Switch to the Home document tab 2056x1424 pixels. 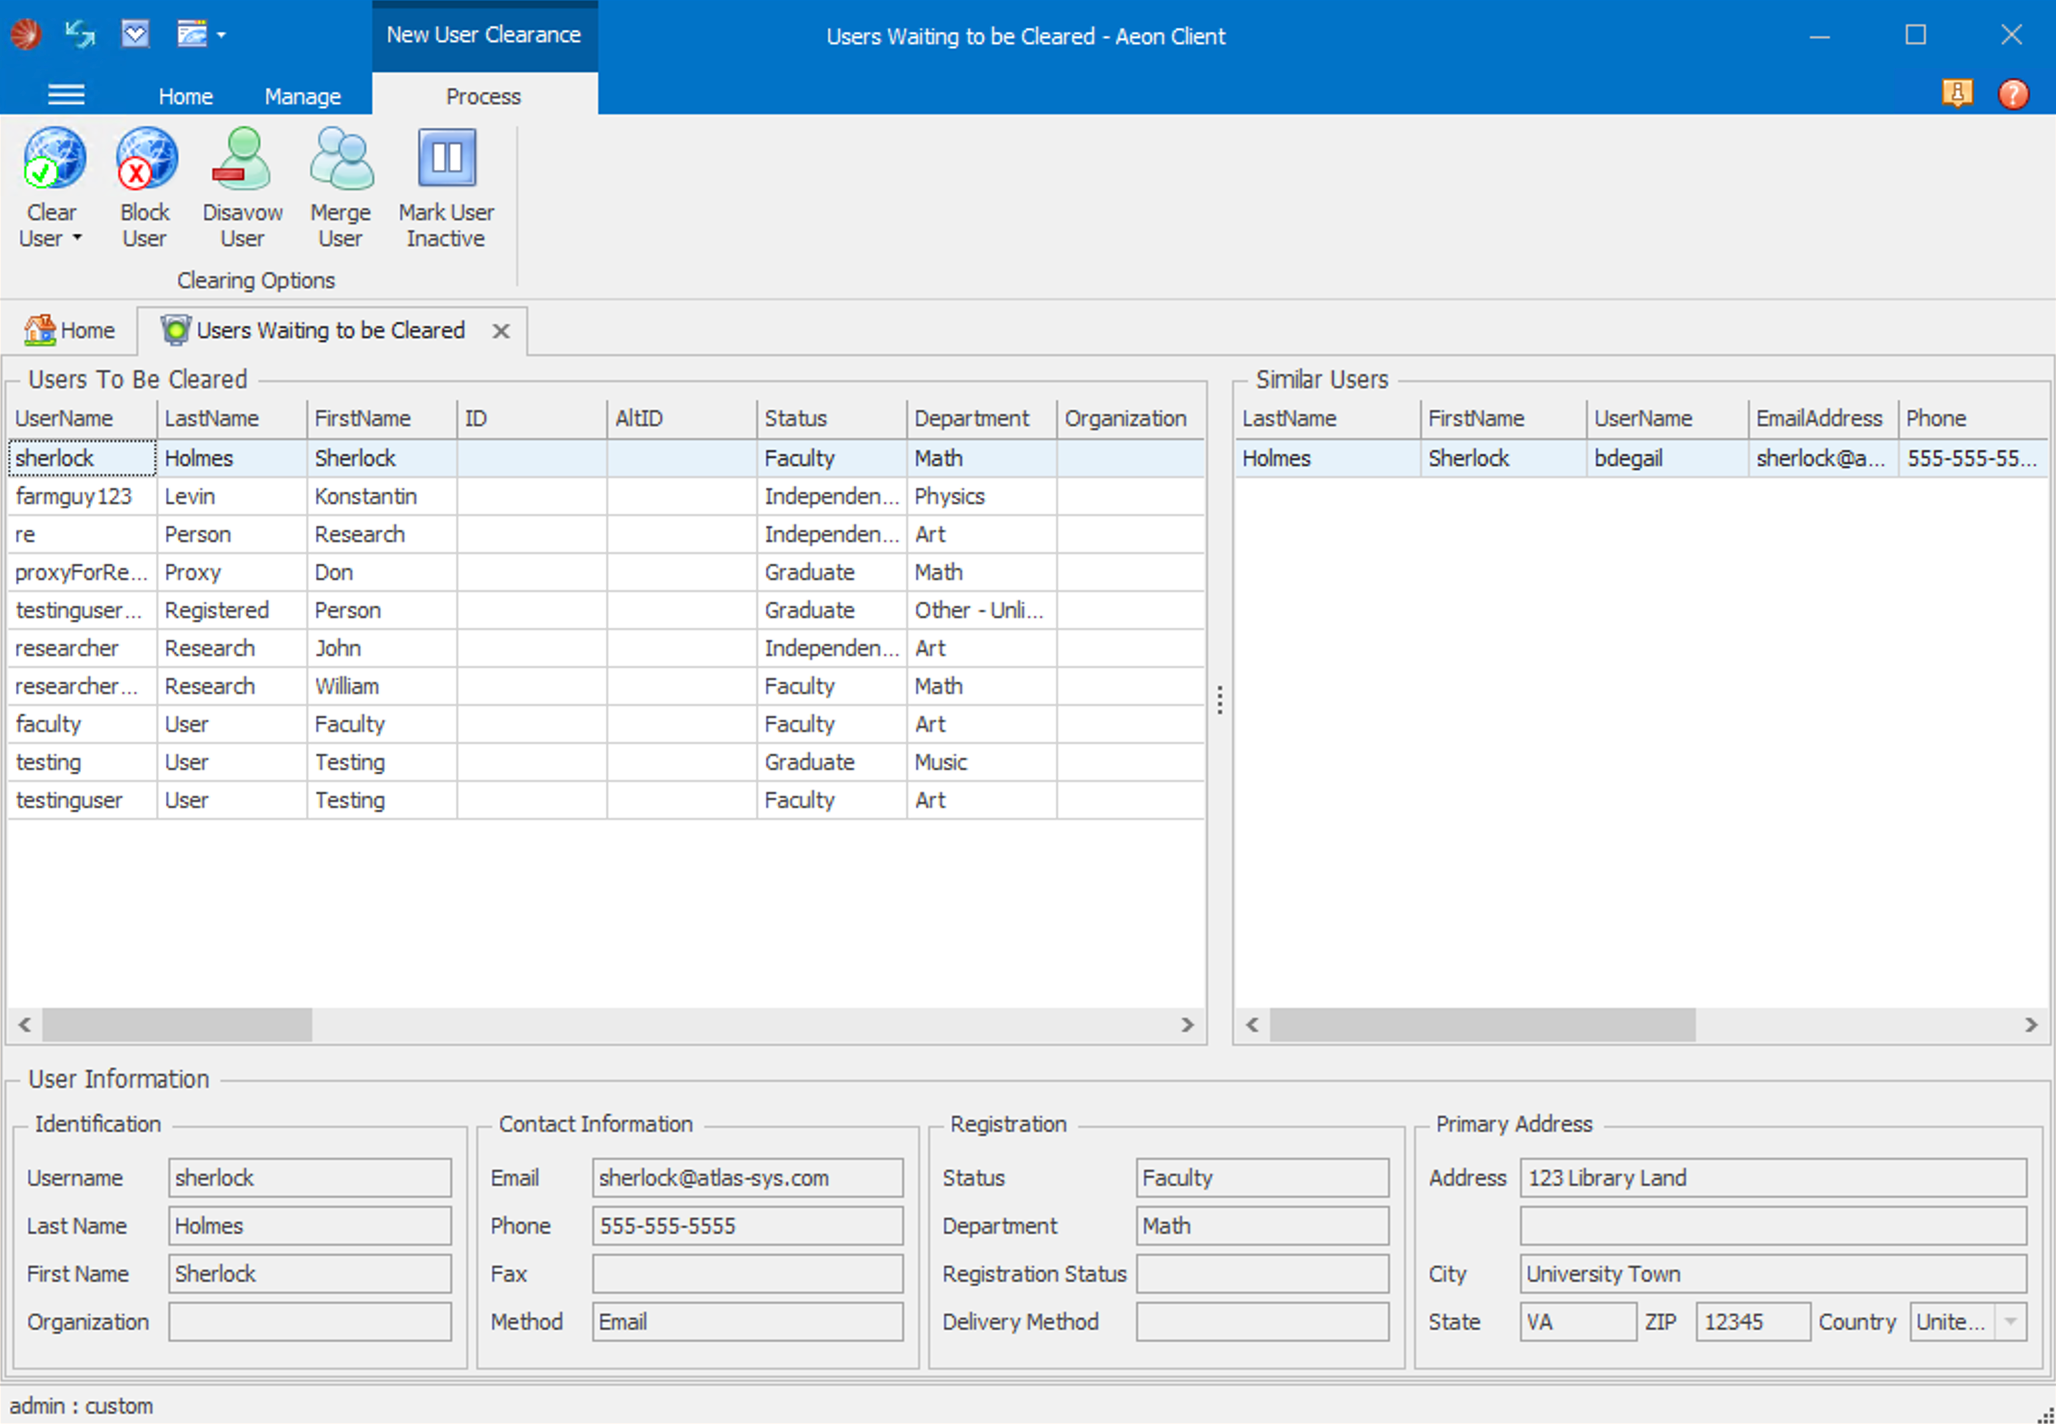point(70,331)
